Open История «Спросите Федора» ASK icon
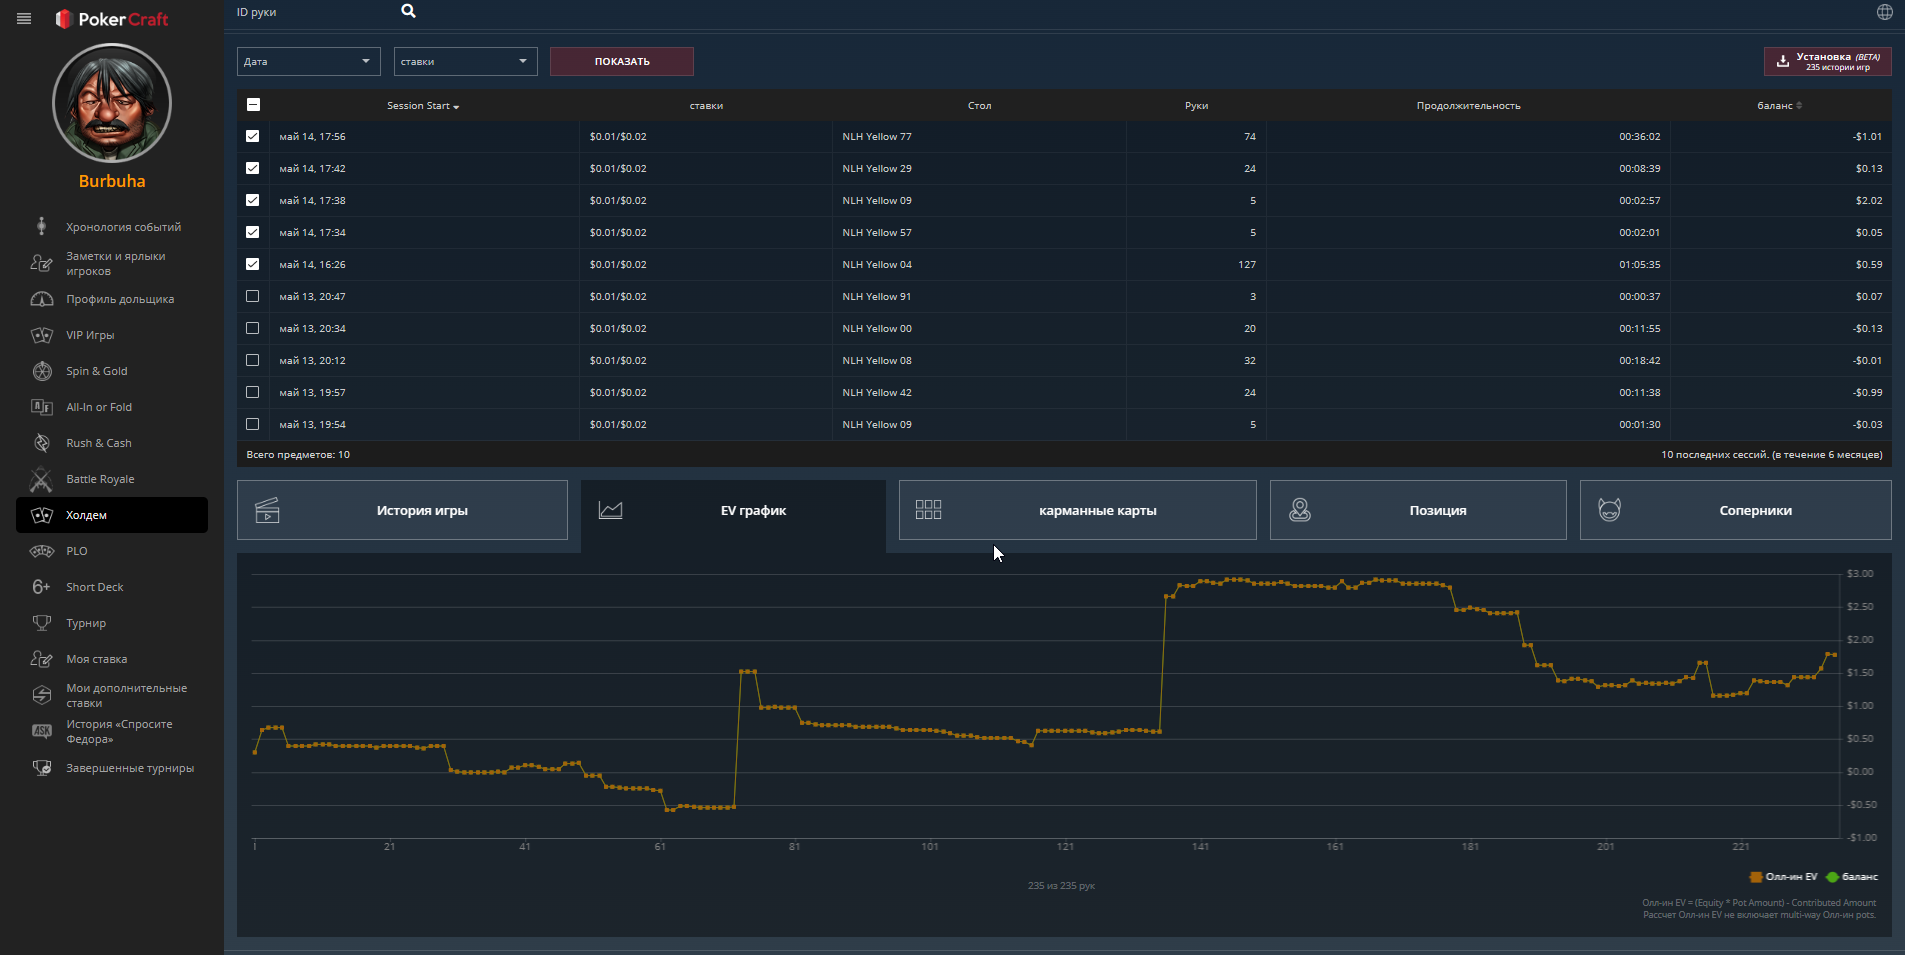1905x955 pixels. click(41, 731)
